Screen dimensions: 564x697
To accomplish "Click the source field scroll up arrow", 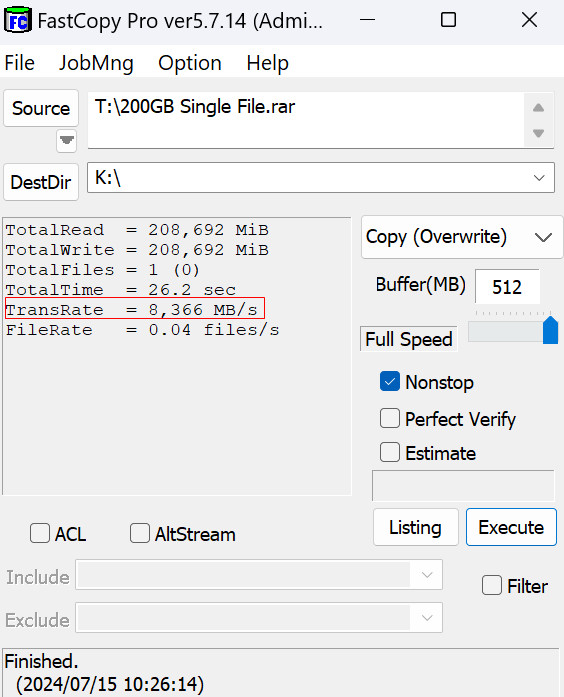I will coord(538,108).
